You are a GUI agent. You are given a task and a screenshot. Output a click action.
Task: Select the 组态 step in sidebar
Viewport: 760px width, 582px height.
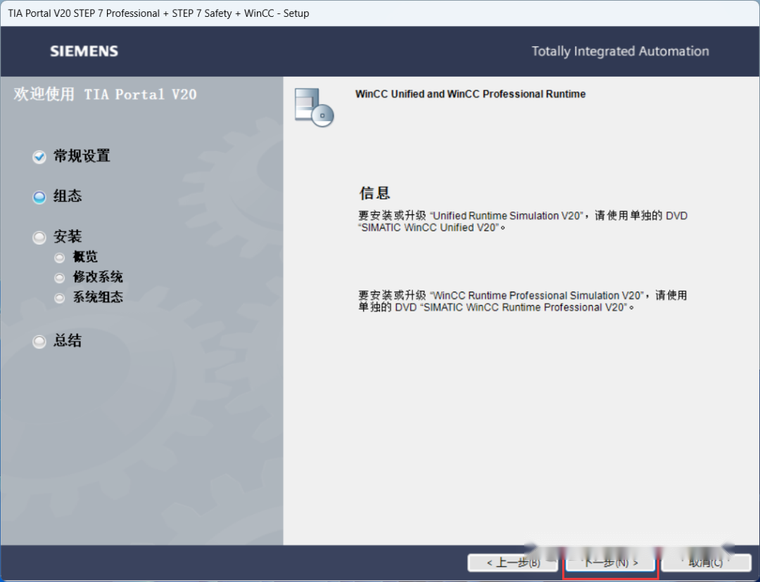[68, 197]
